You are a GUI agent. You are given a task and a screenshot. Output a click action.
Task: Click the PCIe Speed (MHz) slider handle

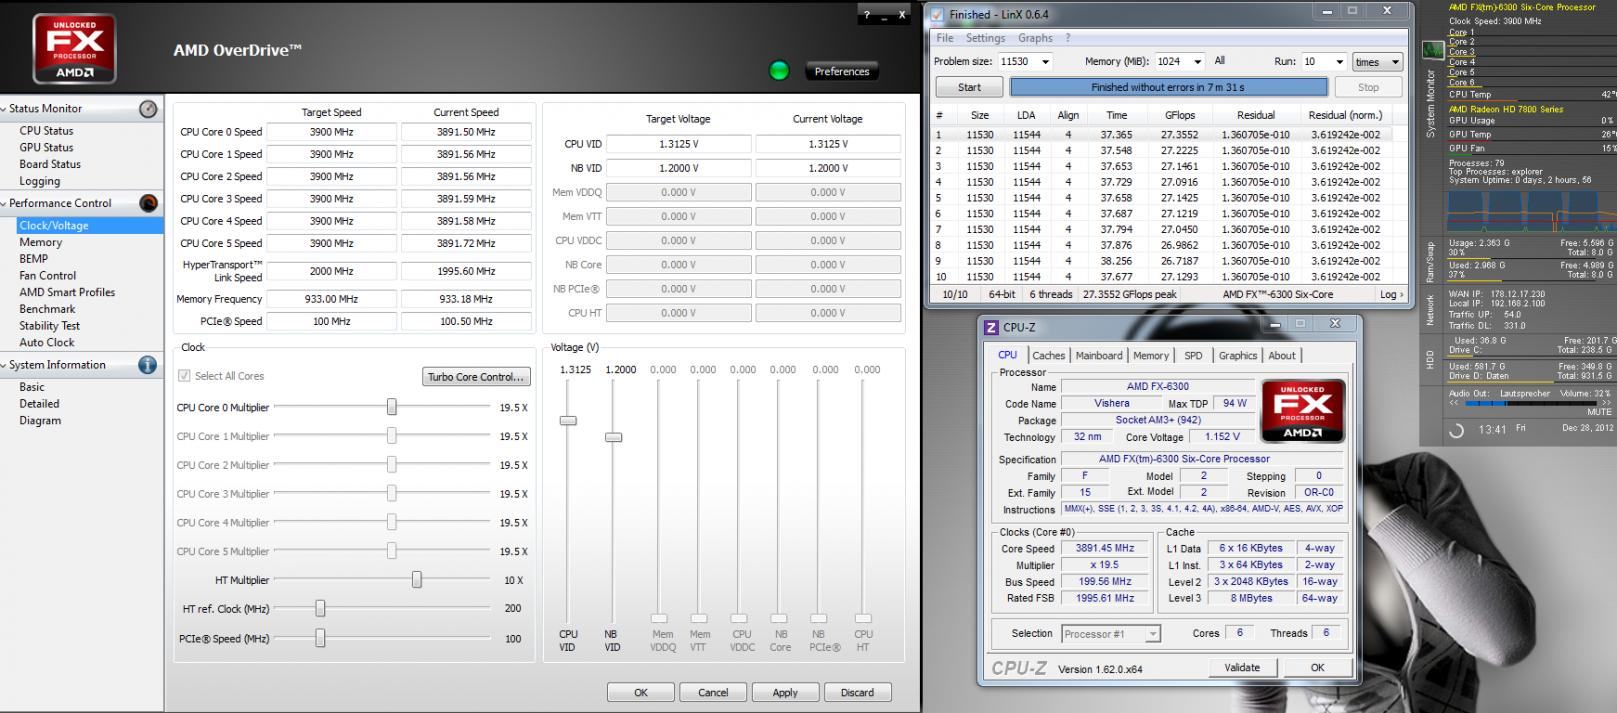[x=320, y=638]
